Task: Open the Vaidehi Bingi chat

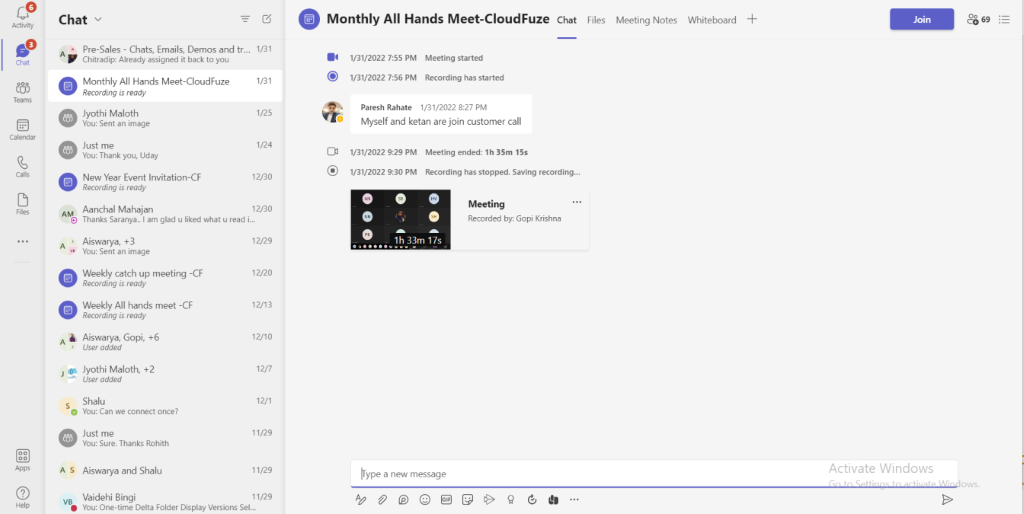Action: (165, 502)
